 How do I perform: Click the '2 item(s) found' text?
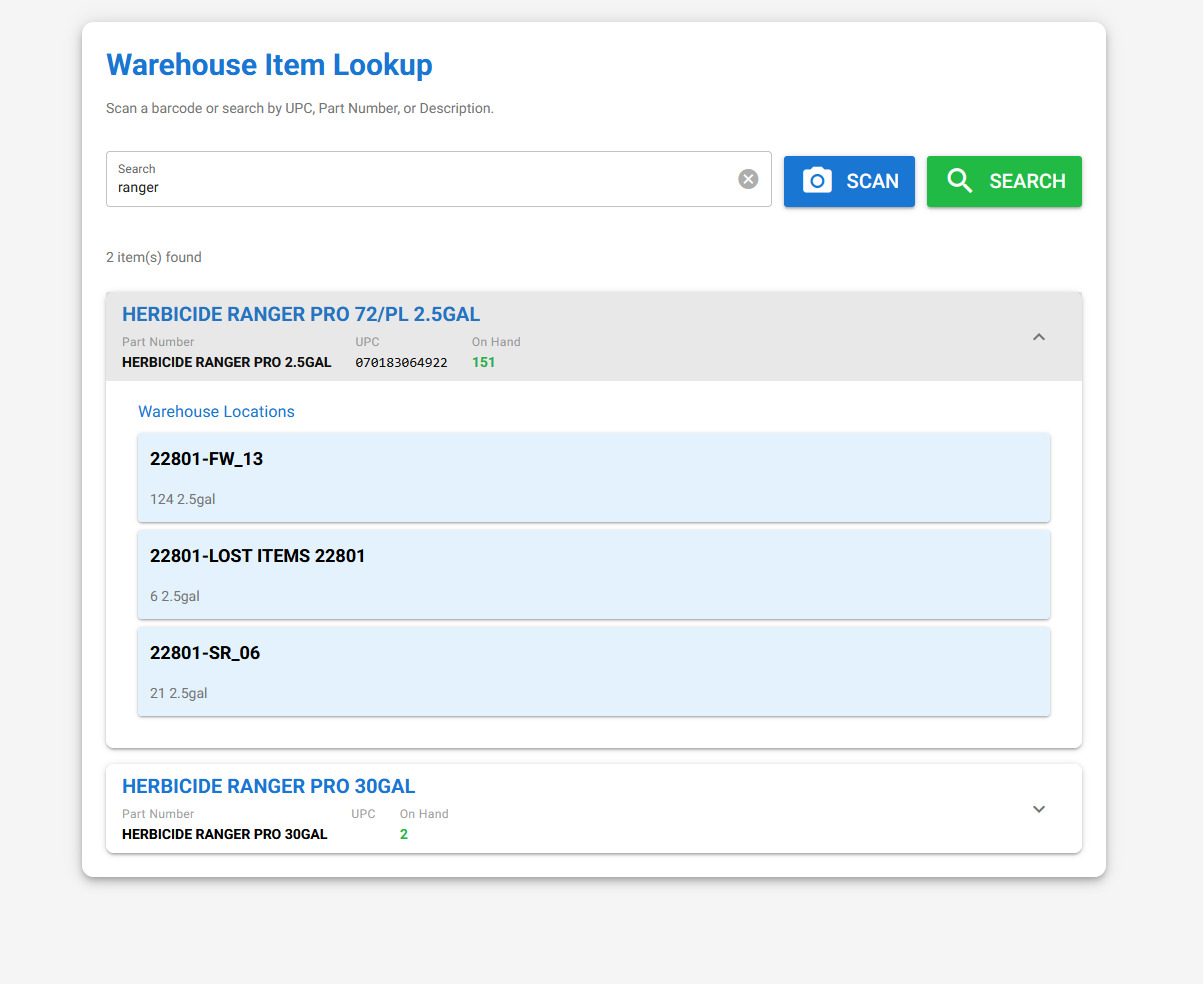coord(154,257)
